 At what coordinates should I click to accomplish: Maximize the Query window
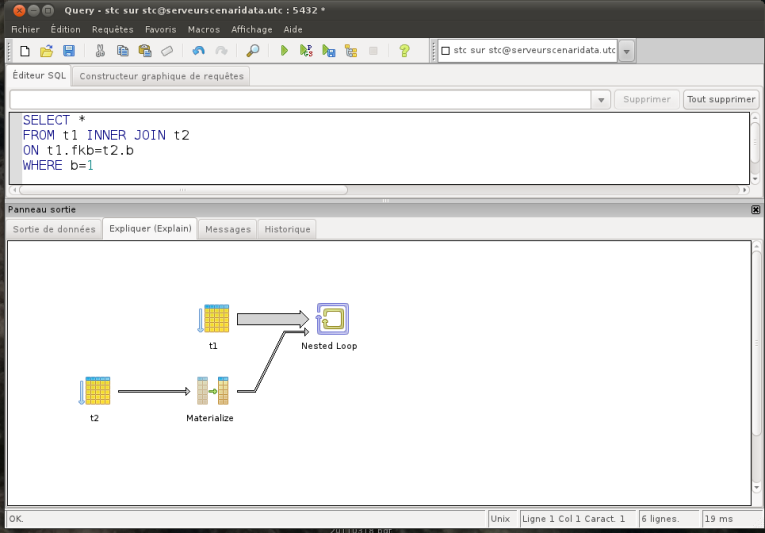pos(48,10)
